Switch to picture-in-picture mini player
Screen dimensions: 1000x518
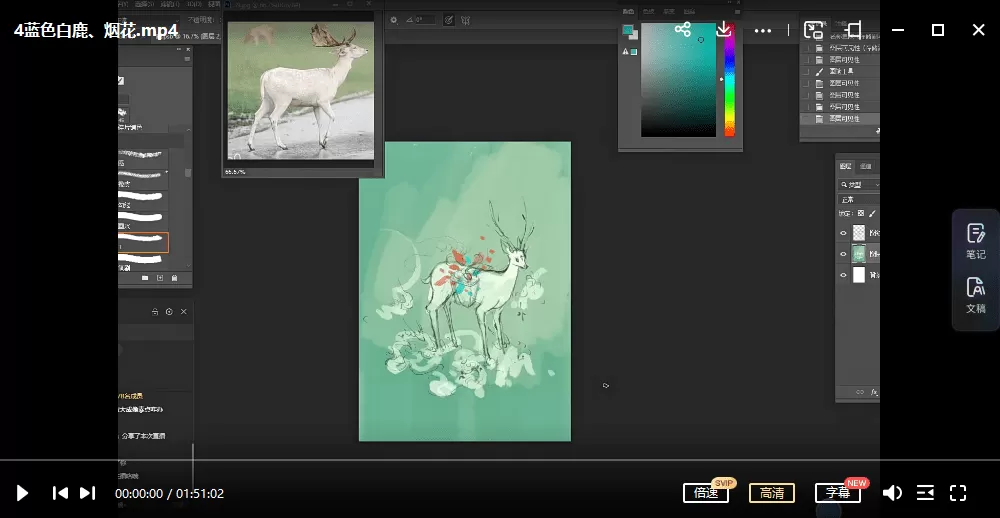coord(814,30)
